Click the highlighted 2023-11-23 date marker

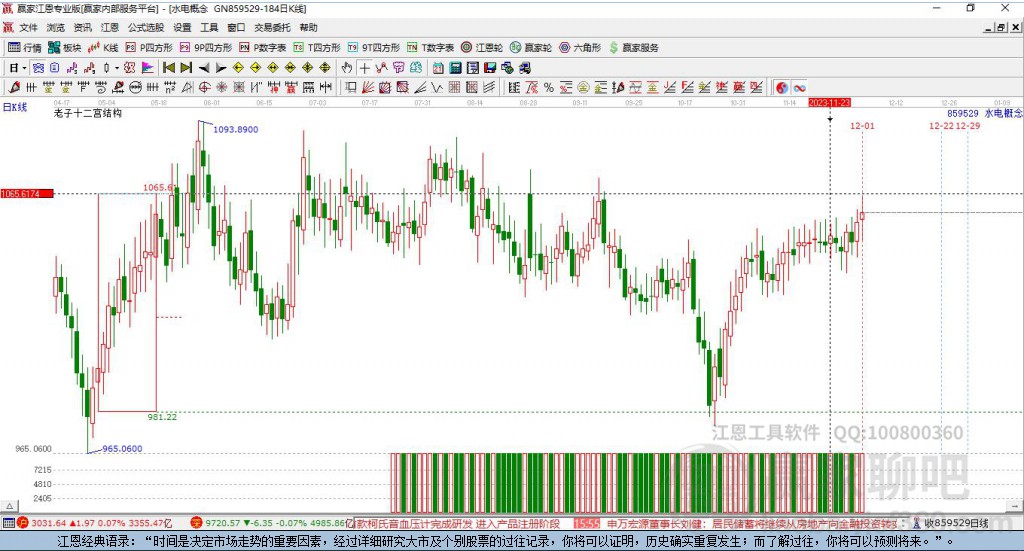[x=829, y=103]
